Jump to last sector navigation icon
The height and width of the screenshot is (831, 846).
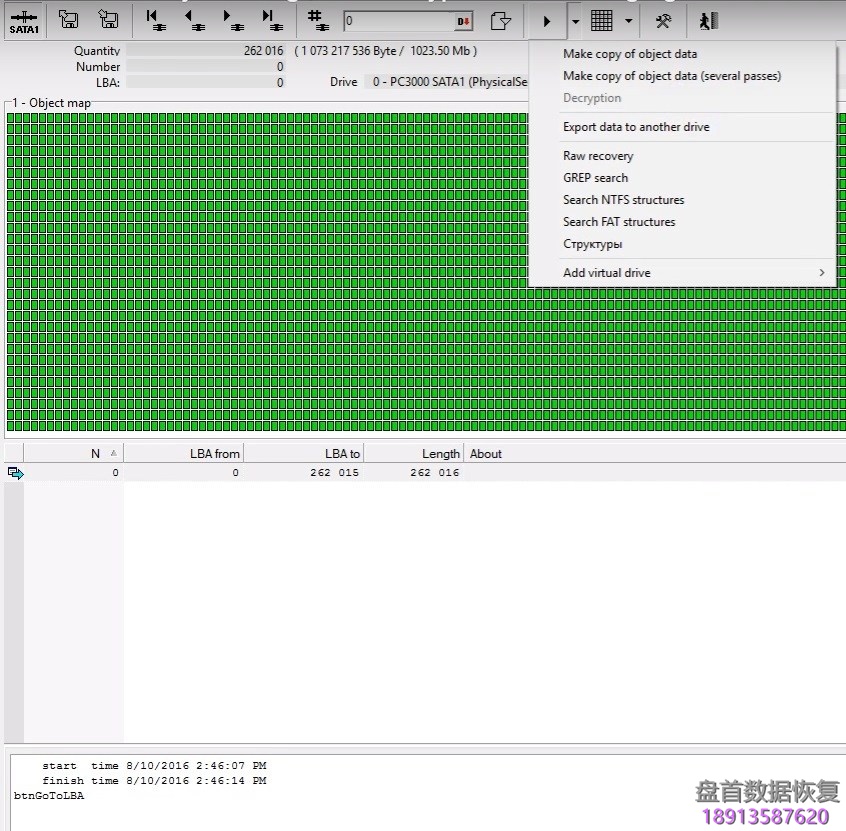coord(270,20)
